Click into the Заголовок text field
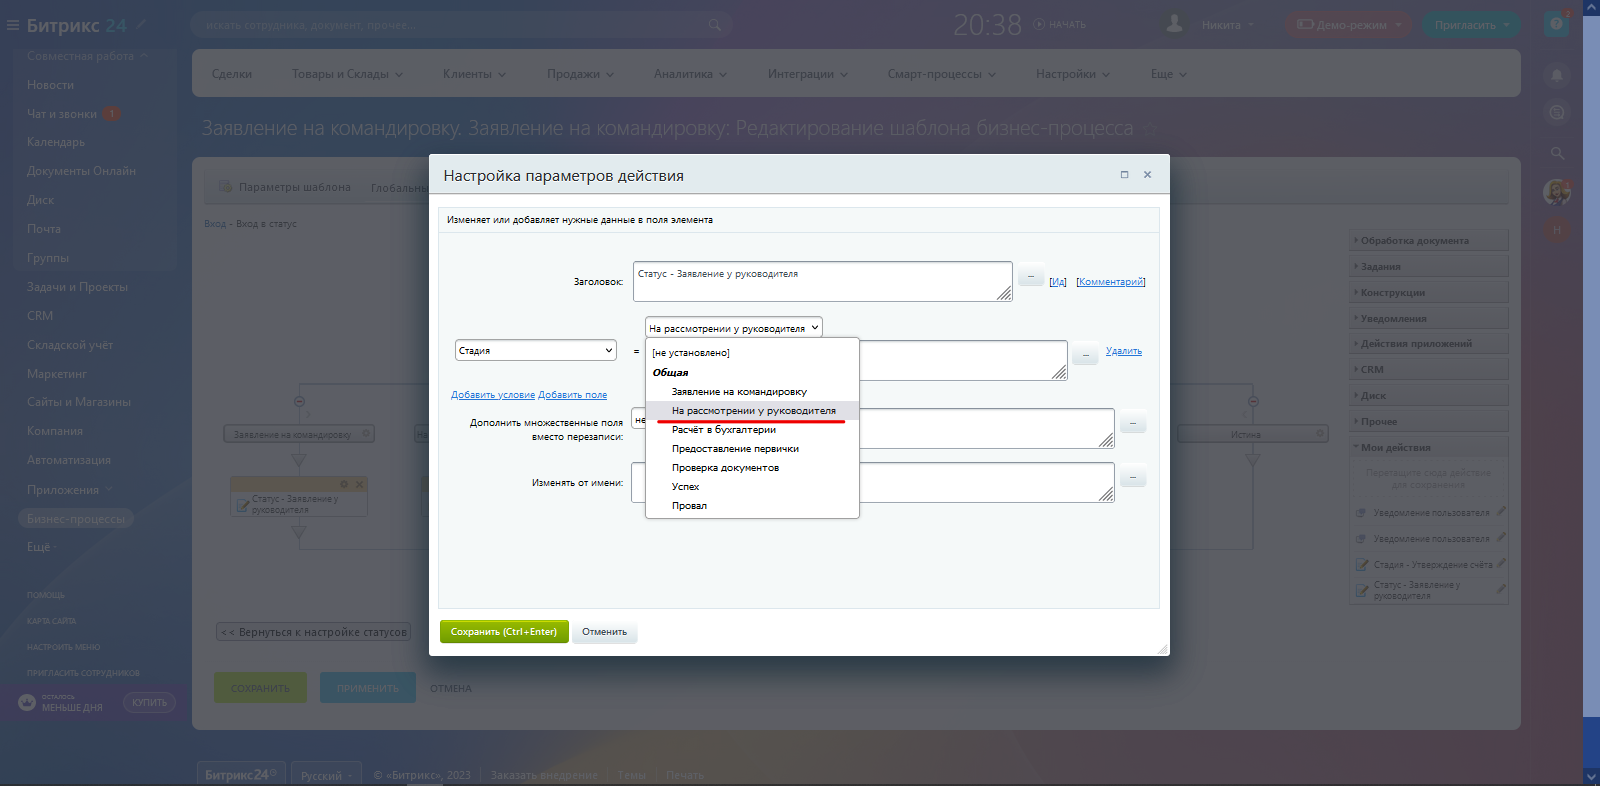 823,281
